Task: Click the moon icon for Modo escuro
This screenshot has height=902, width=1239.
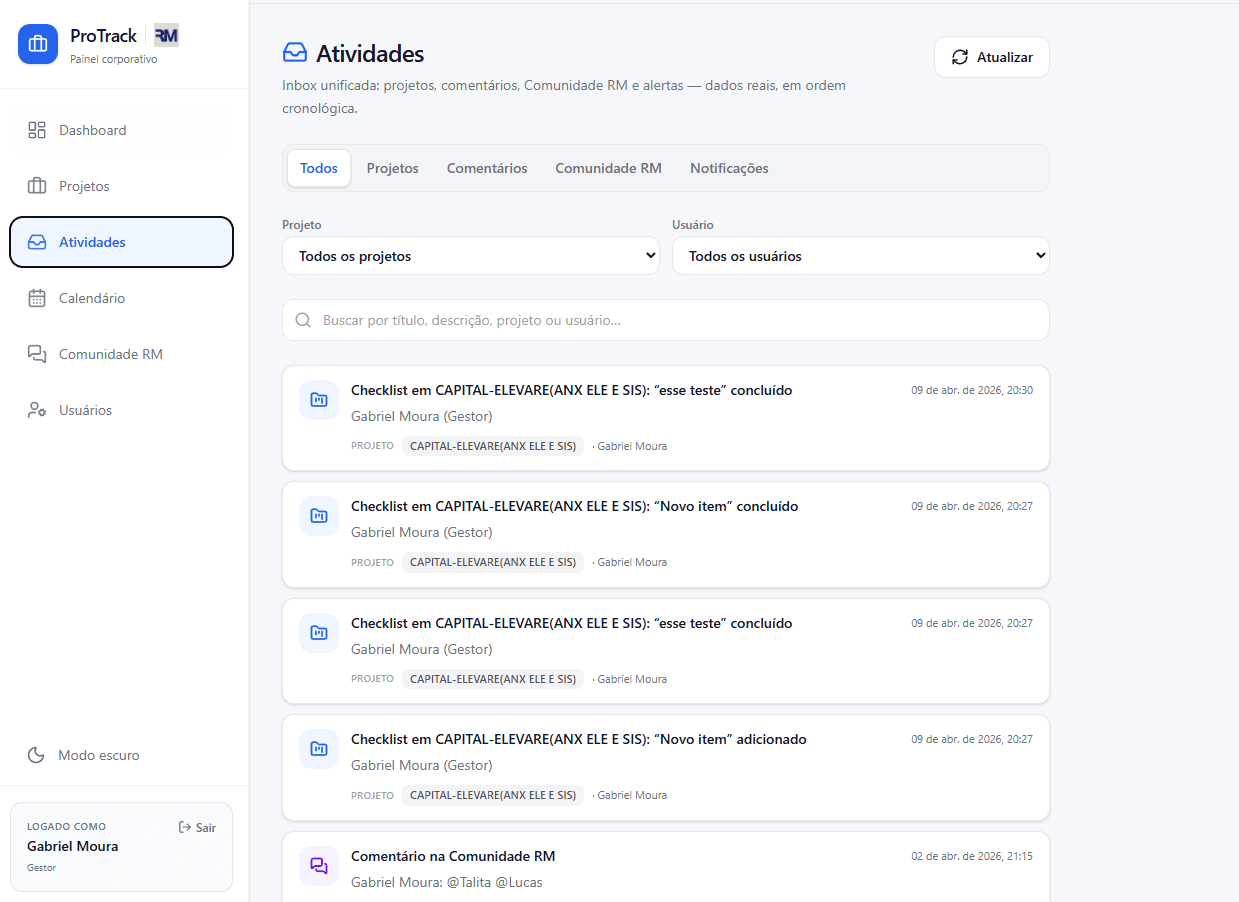Action: point(36,755)
